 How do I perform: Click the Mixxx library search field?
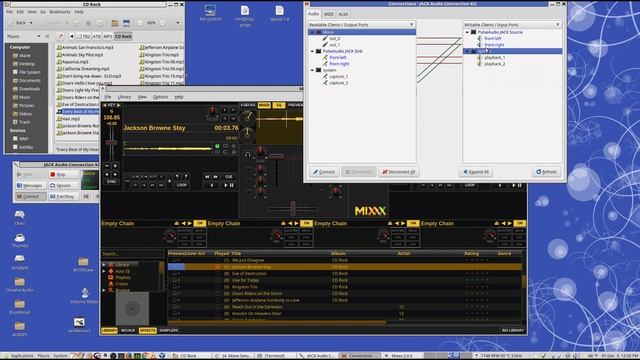pyautogui.click(x=132, y=254)
